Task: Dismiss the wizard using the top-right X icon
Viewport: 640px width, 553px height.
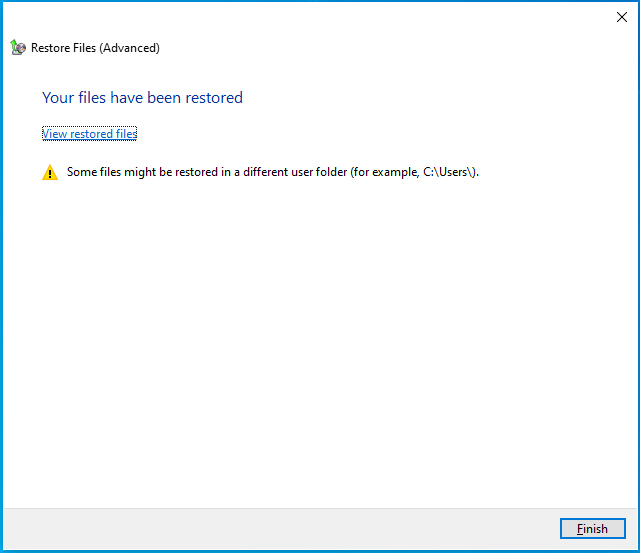Action: click(622, 17)
